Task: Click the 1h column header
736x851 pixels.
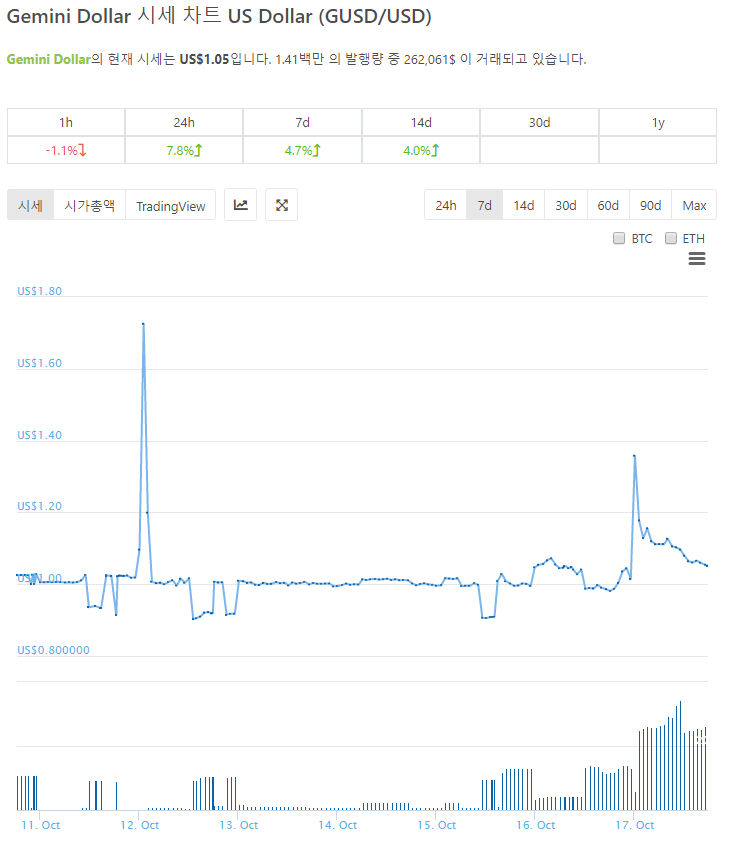Action: pyautogui.click(x=66, y=123)
